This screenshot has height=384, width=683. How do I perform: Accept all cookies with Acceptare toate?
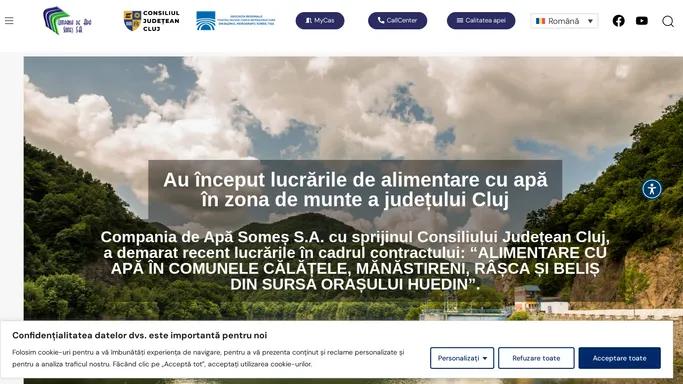pyautogui.click(x=619, y=358)
